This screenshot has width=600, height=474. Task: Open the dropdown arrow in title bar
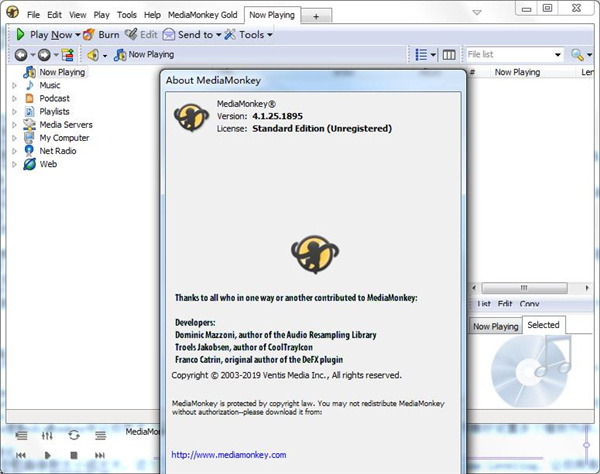[476, 13]
